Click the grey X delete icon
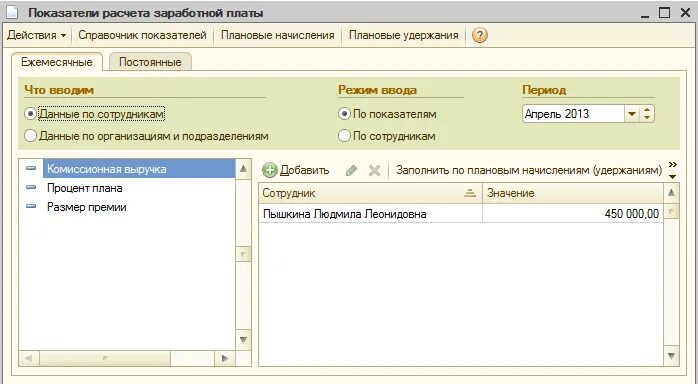 [x=374, y=170]
